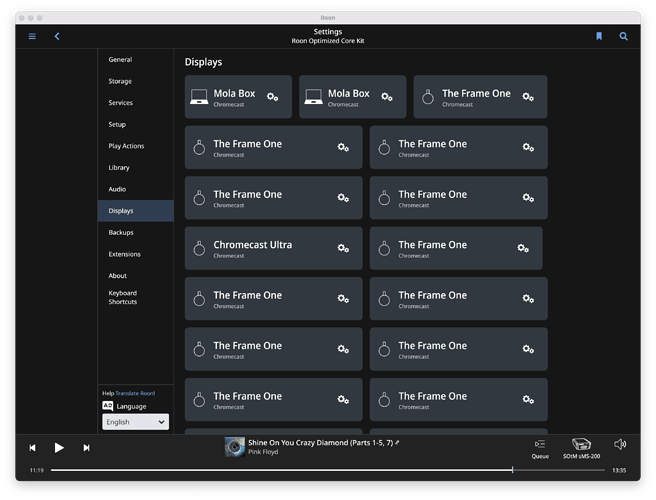The width and height of the screenshot is (656, 500).
Task: Open Services settings
Action: [x=136, y=103]
